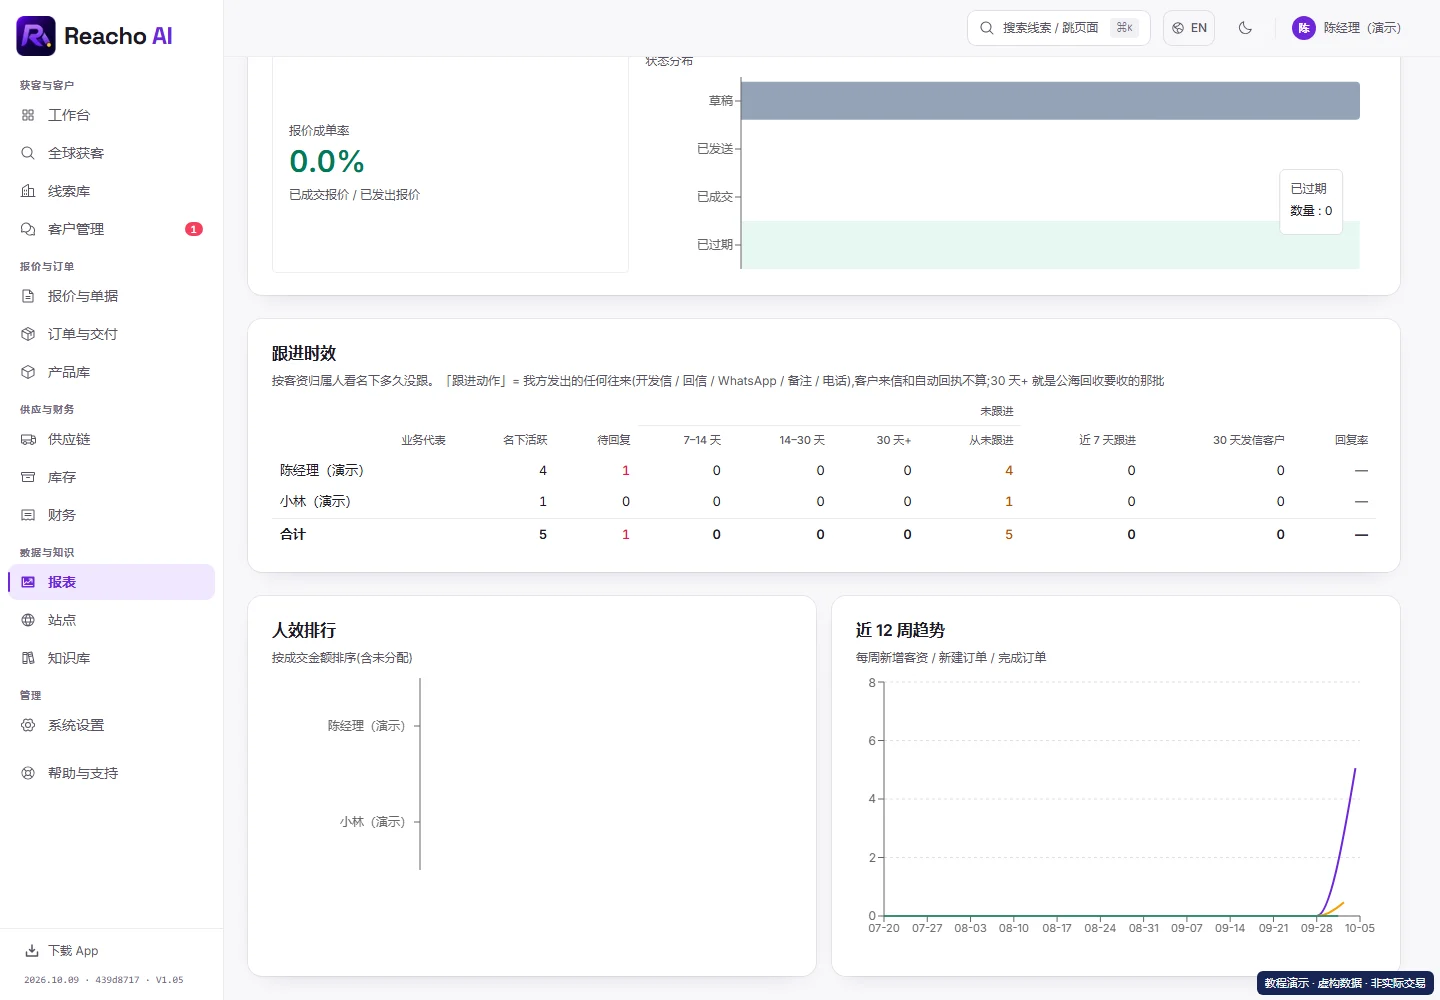Open the 库存 archive icon

point(28,477)
